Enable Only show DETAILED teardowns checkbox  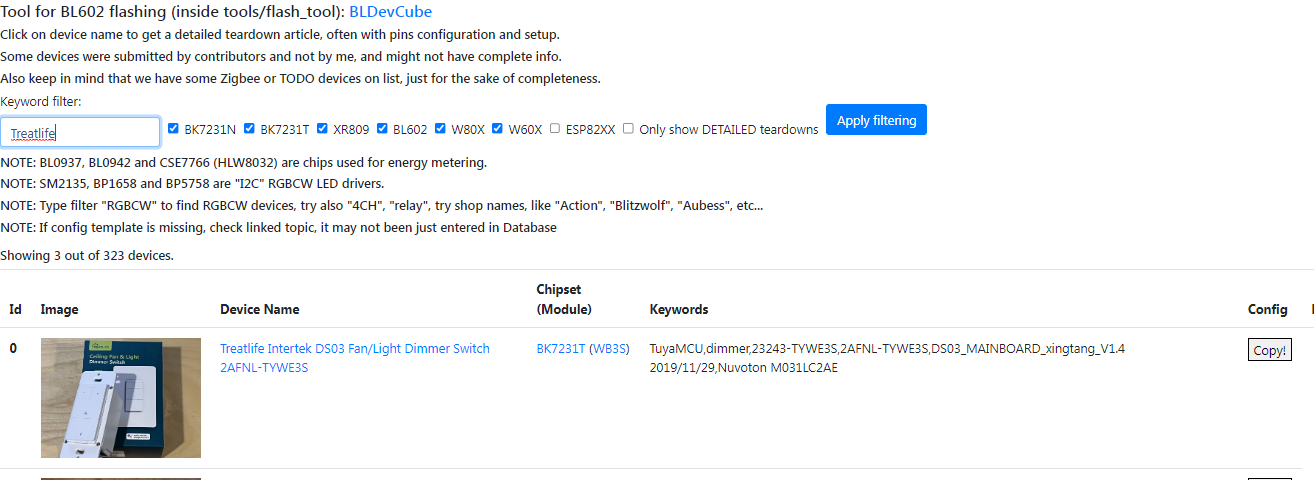(628, 129)
